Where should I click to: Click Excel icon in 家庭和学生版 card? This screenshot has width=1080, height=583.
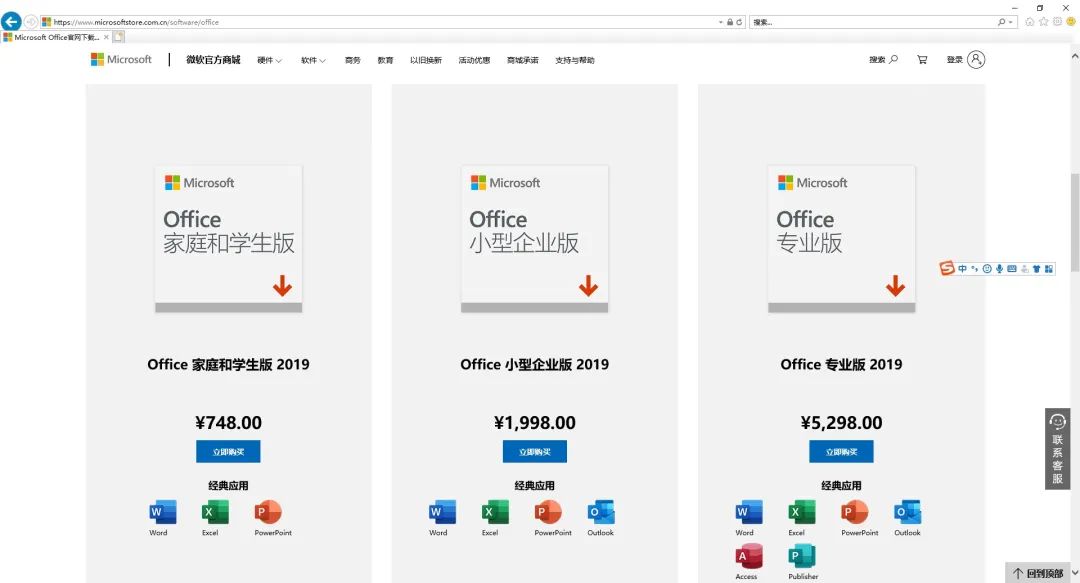[214, 512]
